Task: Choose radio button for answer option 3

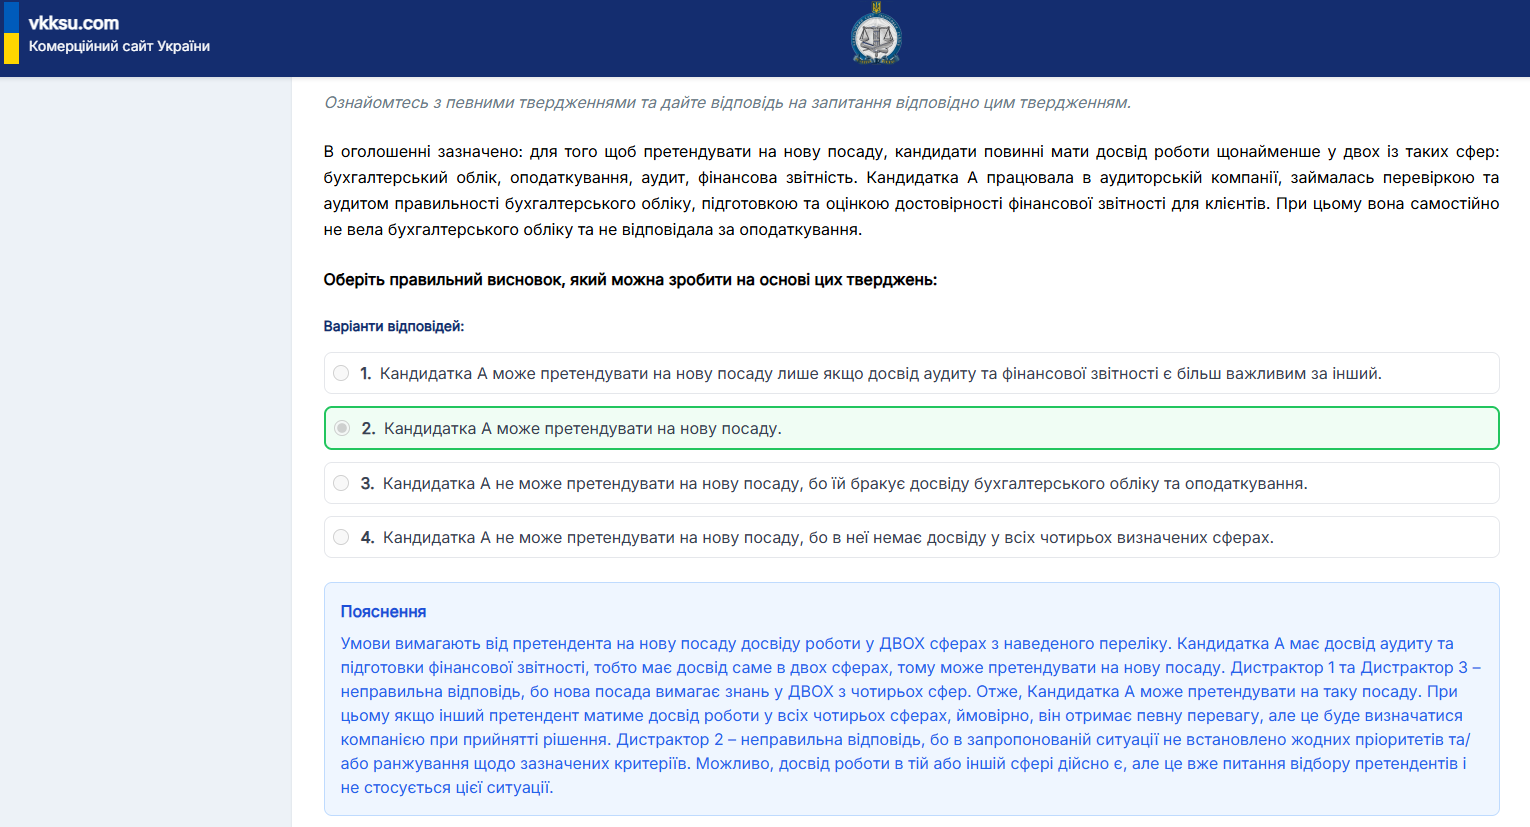Action: [x=341, y=483]
